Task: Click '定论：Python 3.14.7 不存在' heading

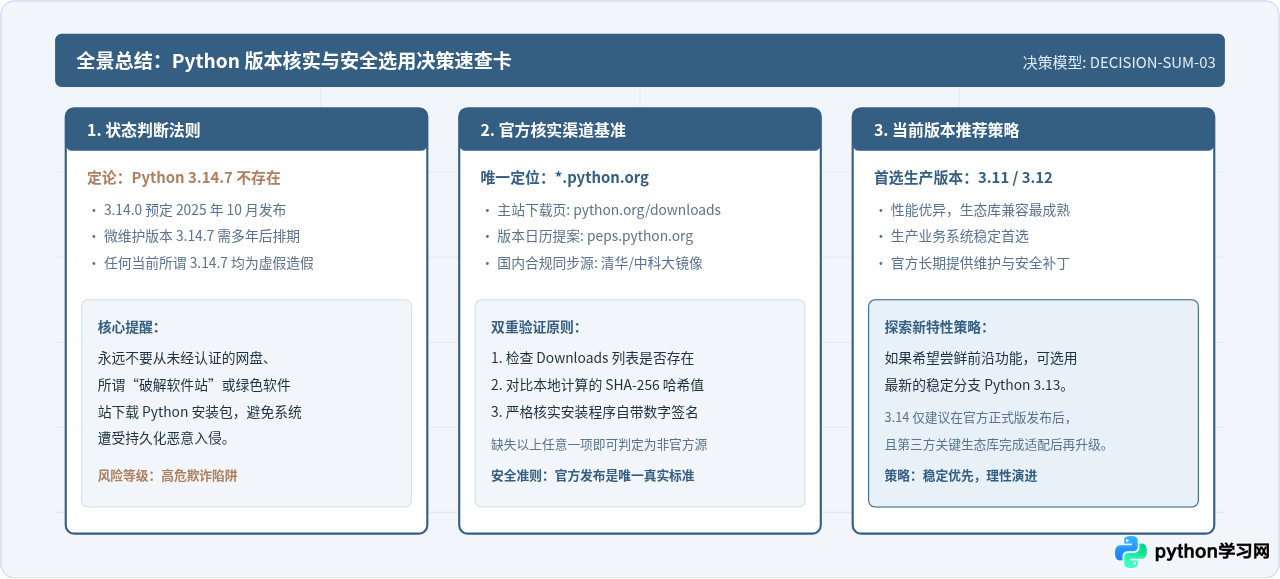Action: click(184, 178)
